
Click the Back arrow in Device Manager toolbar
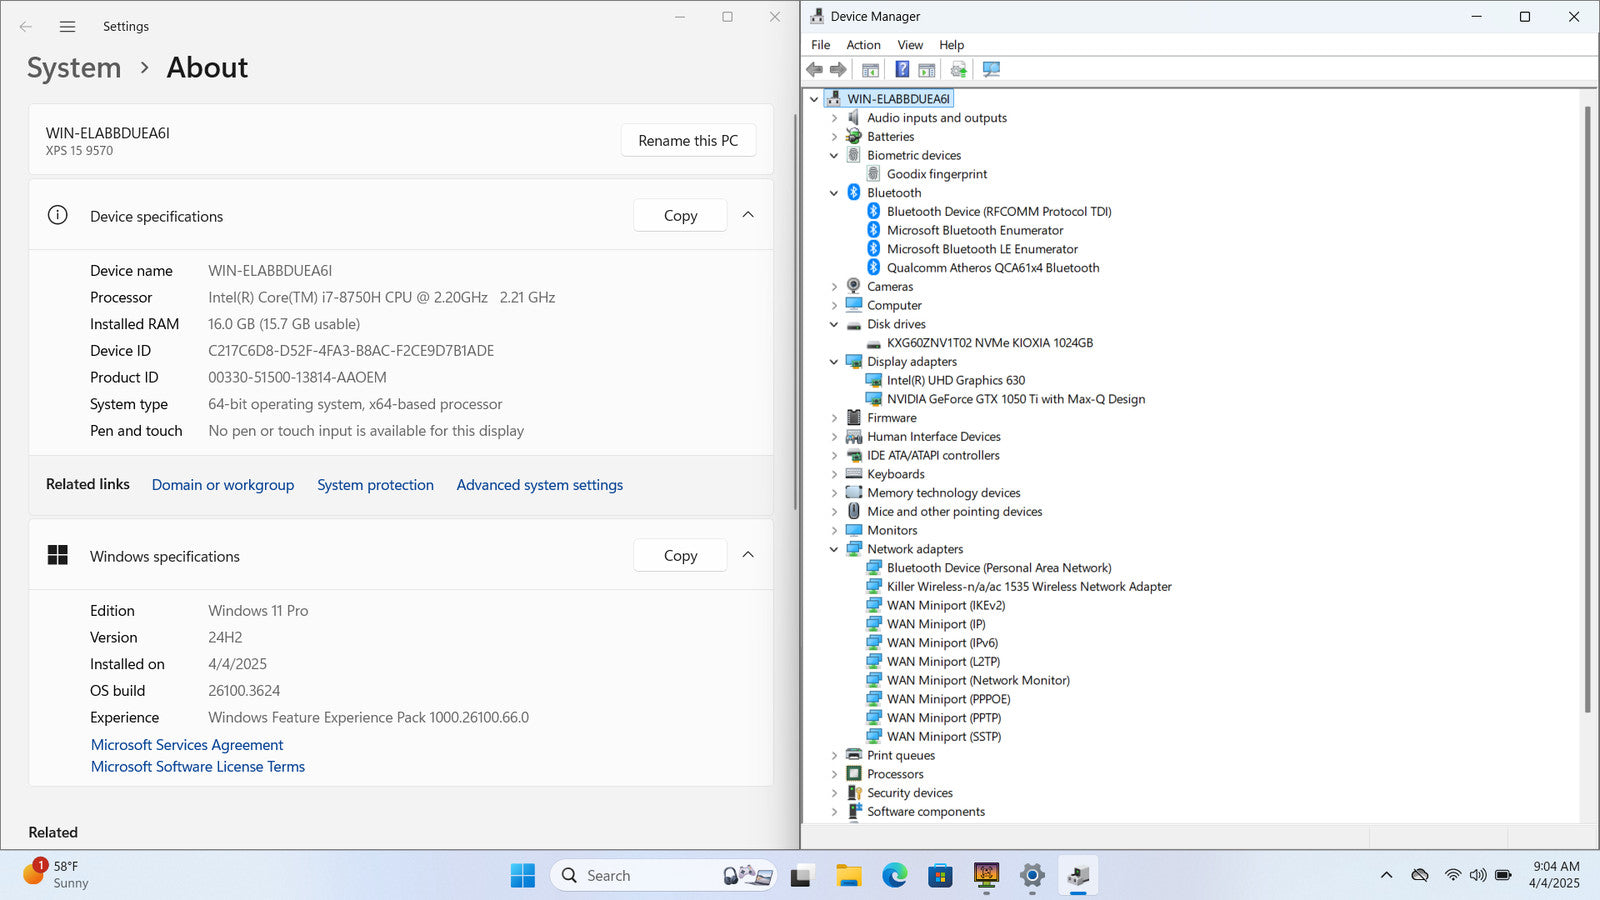click(814, 69)
